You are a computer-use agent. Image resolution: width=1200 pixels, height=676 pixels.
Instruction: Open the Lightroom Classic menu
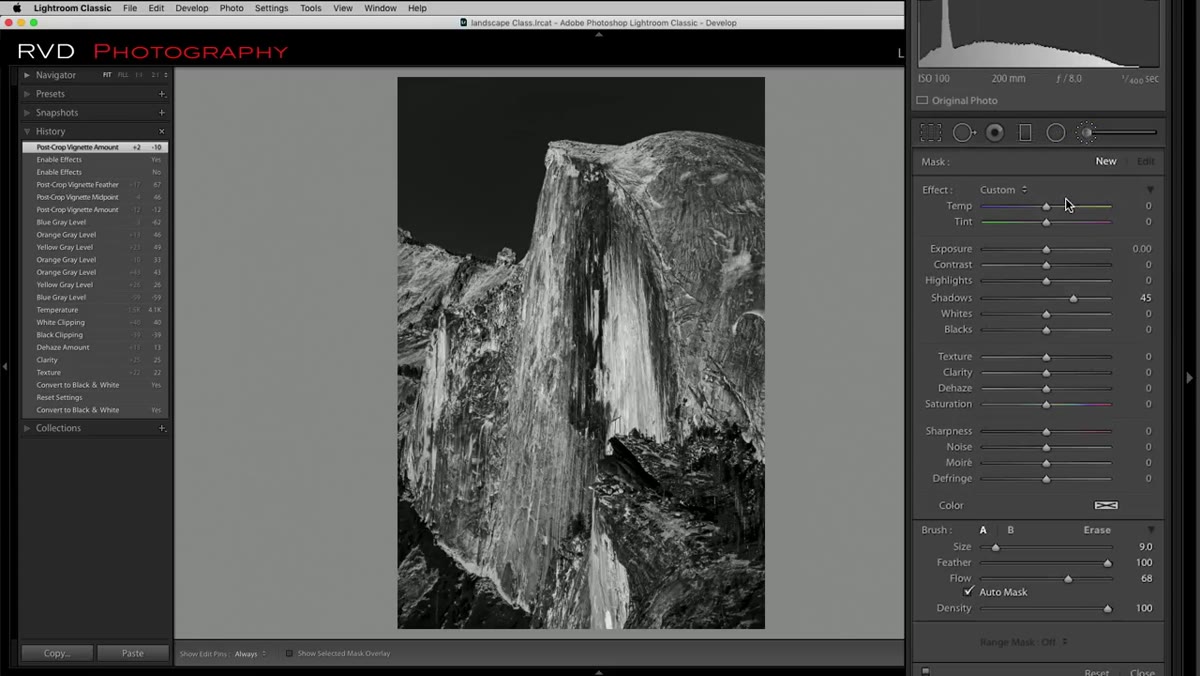(x=73, y=8)
